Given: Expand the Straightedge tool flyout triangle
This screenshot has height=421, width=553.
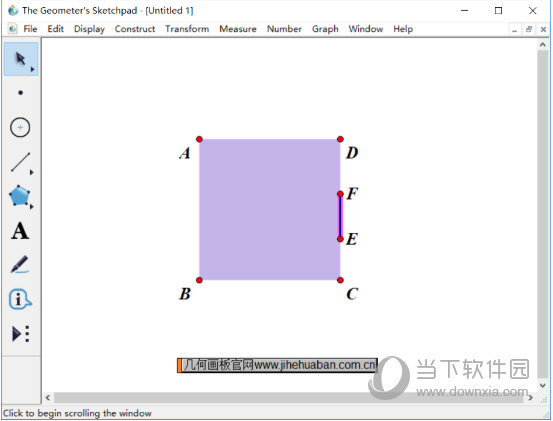Looking at the screenshot, I should [32, 172].
